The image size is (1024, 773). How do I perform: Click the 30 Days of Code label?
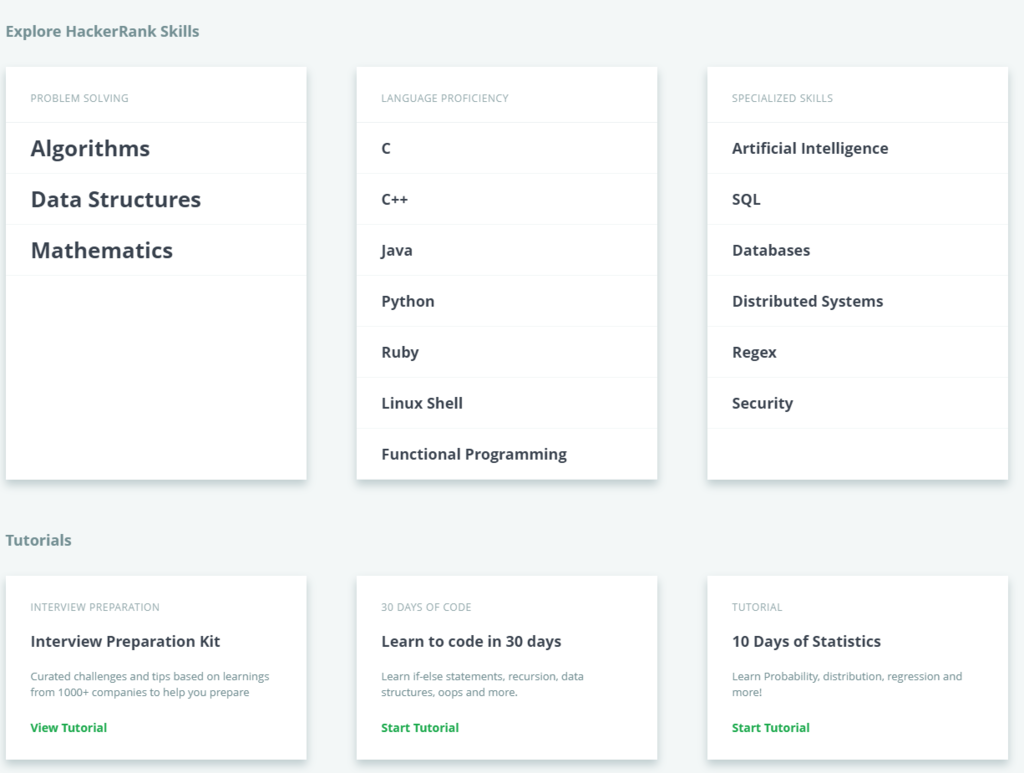[x=426, y=607]
